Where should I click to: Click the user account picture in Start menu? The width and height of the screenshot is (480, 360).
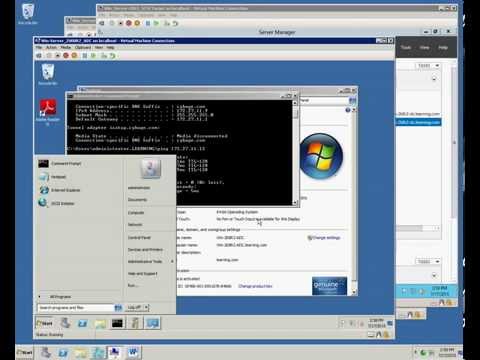[150, 168]
